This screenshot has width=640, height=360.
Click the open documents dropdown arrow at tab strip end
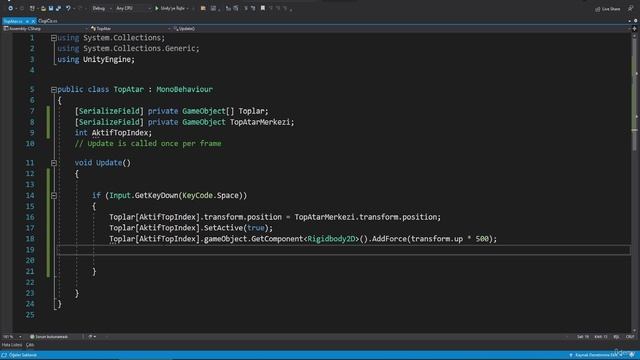pos(629,21)
